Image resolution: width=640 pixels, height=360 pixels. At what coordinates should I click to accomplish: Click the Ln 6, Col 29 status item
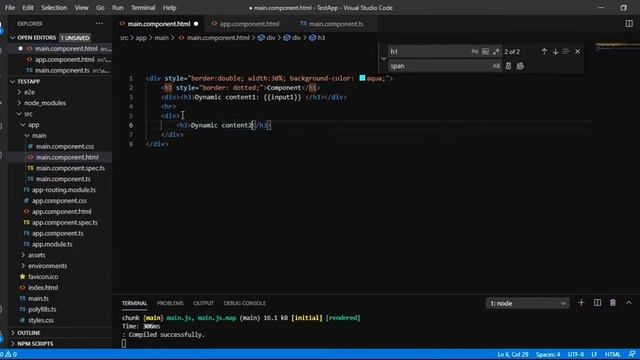click(x=513, y=354)
